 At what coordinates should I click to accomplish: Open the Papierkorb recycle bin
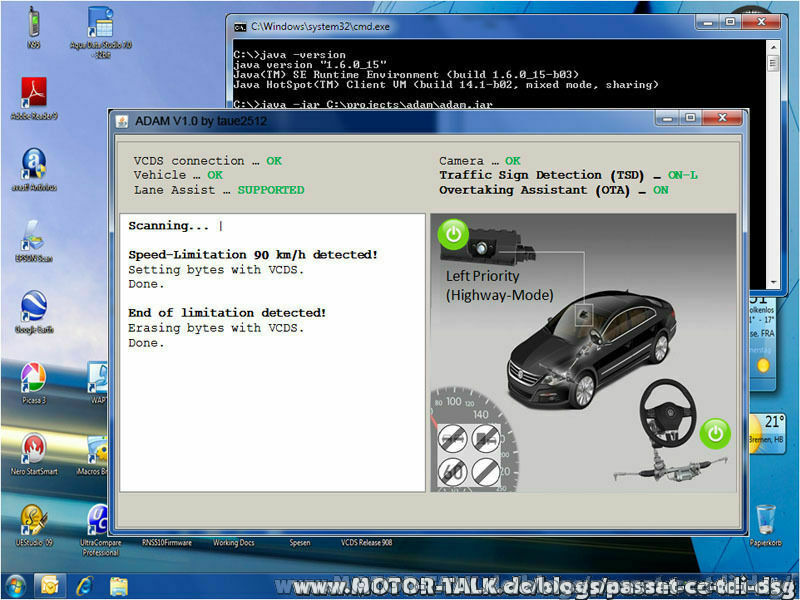(765, 526)
